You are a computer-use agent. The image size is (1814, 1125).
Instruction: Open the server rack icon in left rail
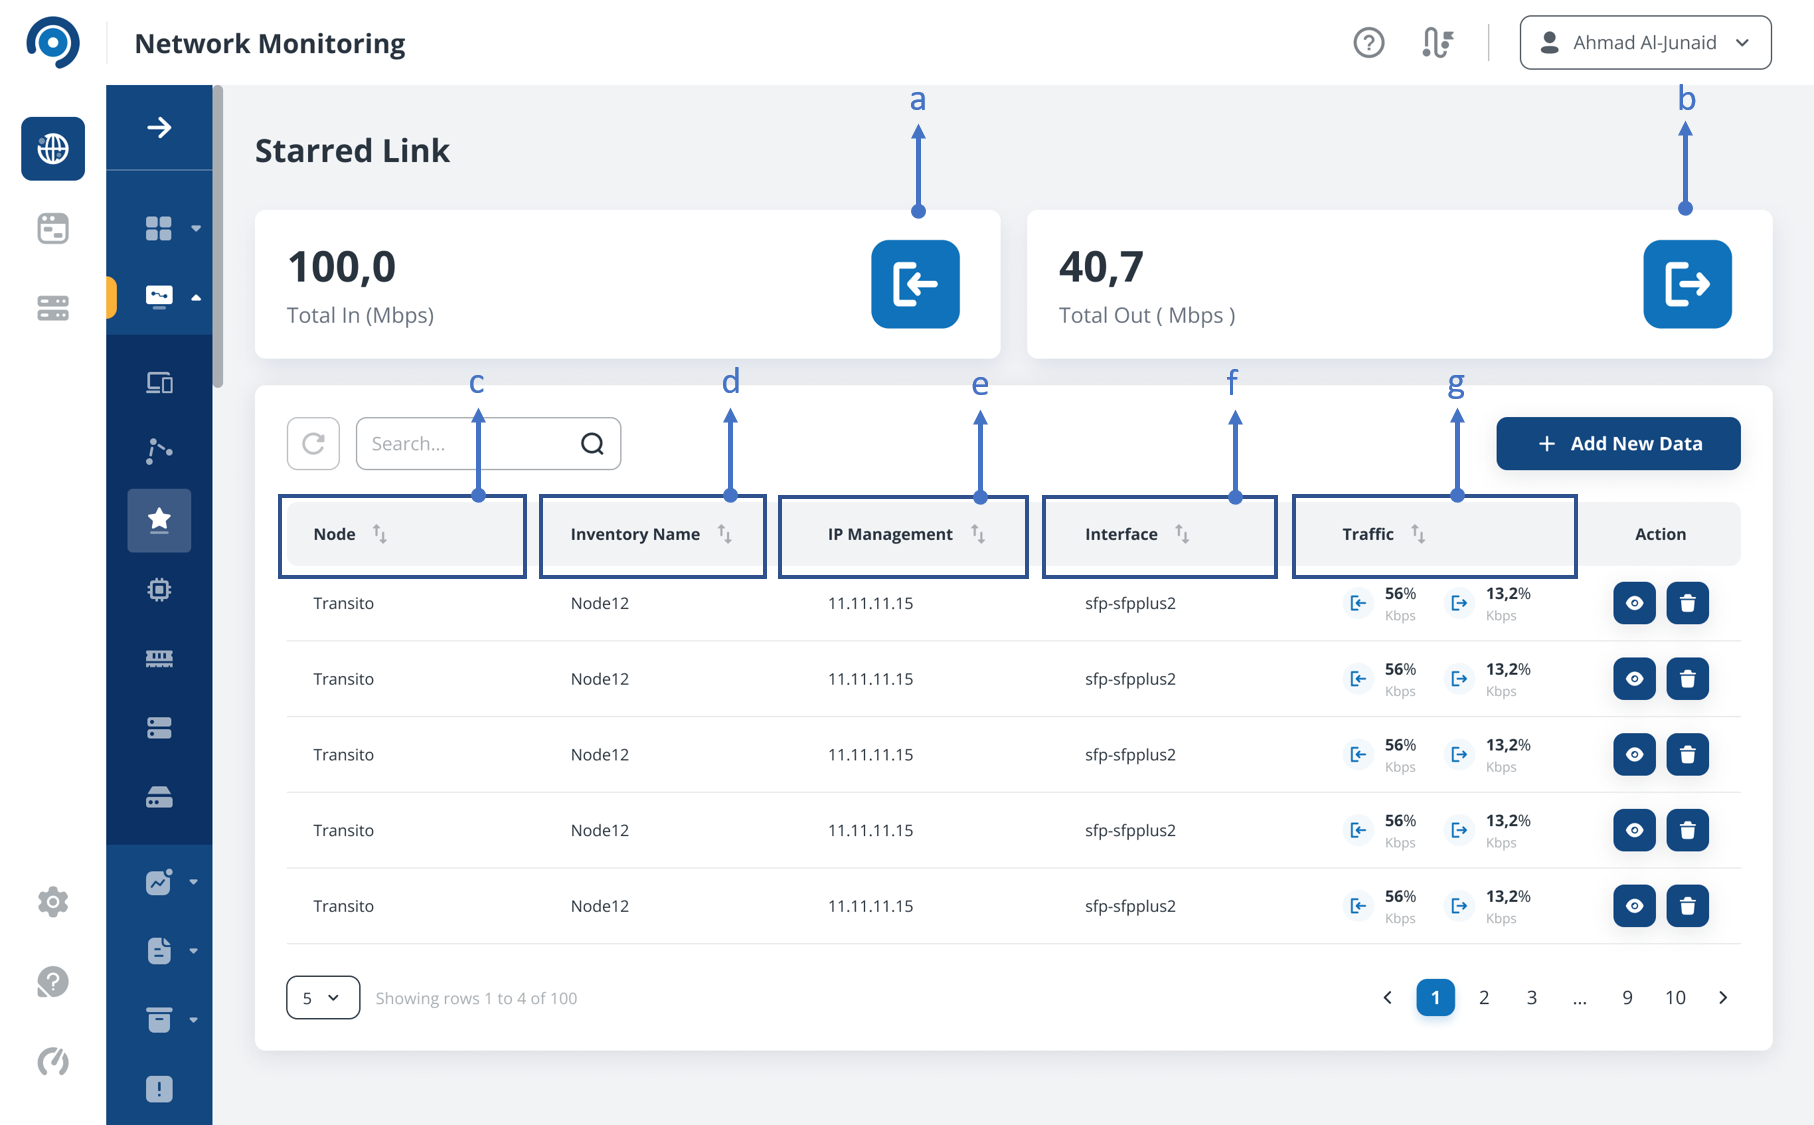click(x=53, y=308)
